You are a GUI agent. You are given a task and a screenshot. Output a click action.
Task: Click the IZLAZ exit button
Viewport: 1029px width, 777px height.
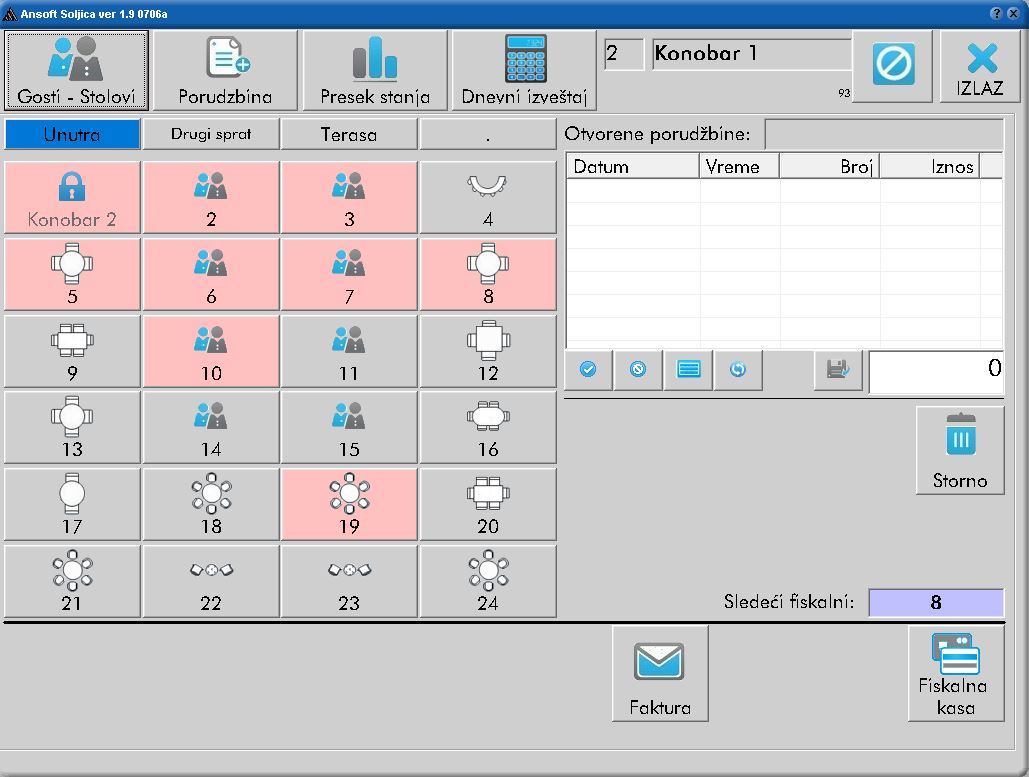tap(980, 66)
